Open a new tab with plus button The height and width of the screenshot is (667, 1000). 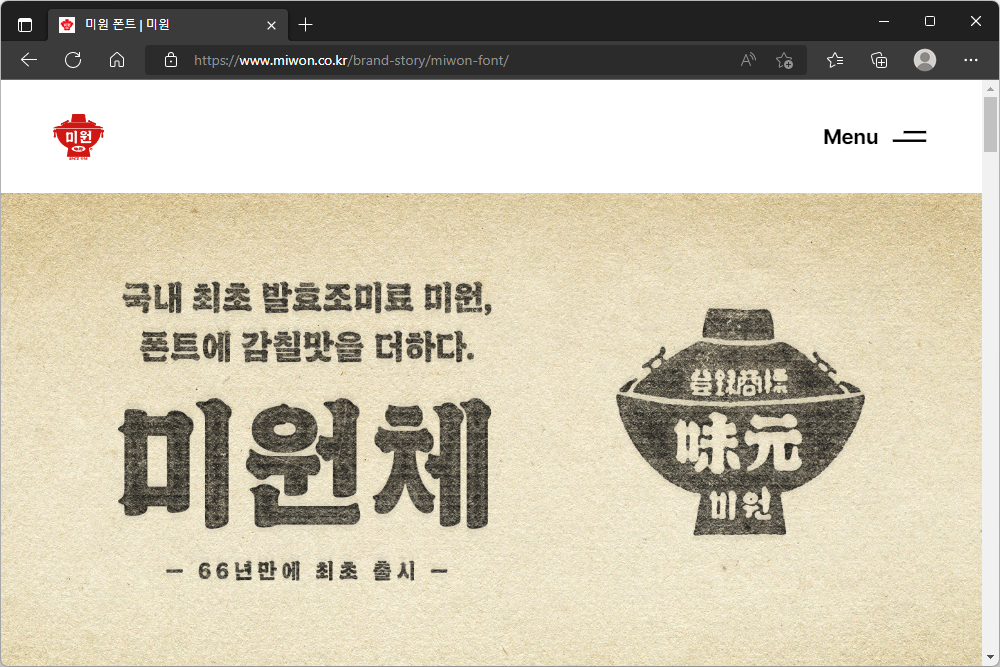pos(305,25)
